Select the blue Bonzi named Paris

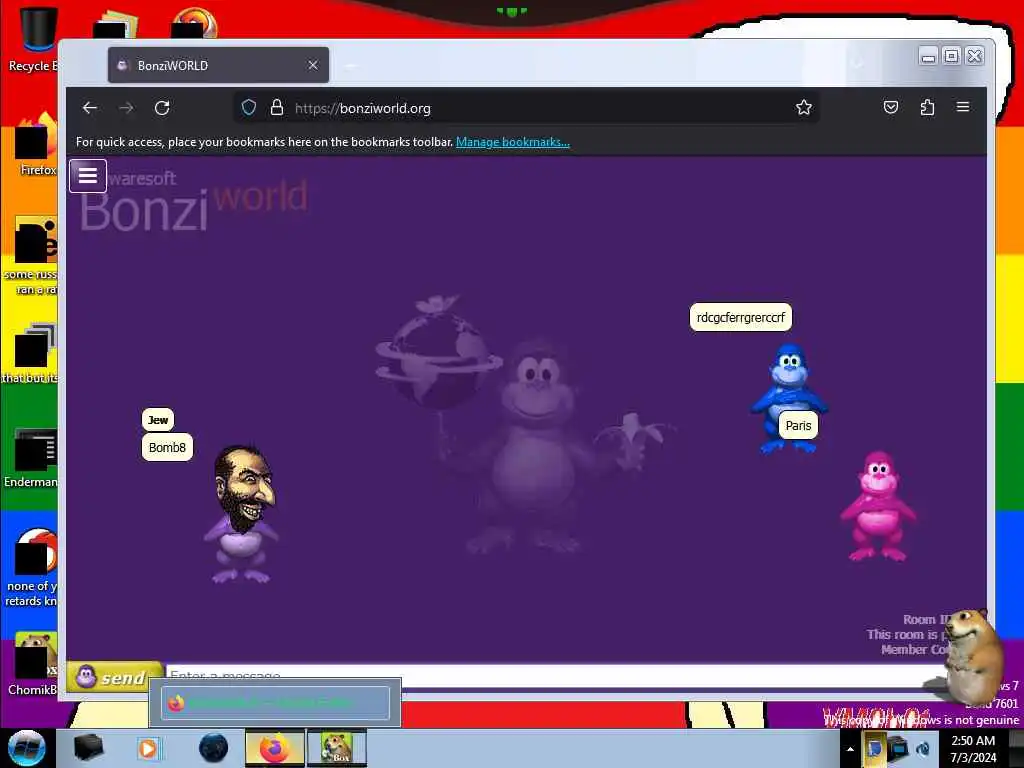(789, 398)
